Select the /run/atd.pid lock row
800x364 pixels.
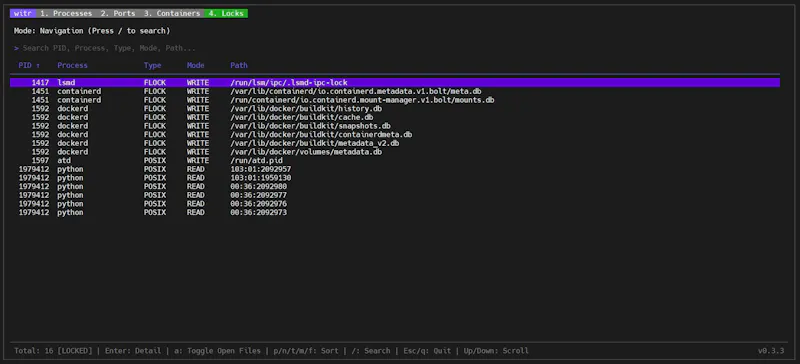point(395,161)
